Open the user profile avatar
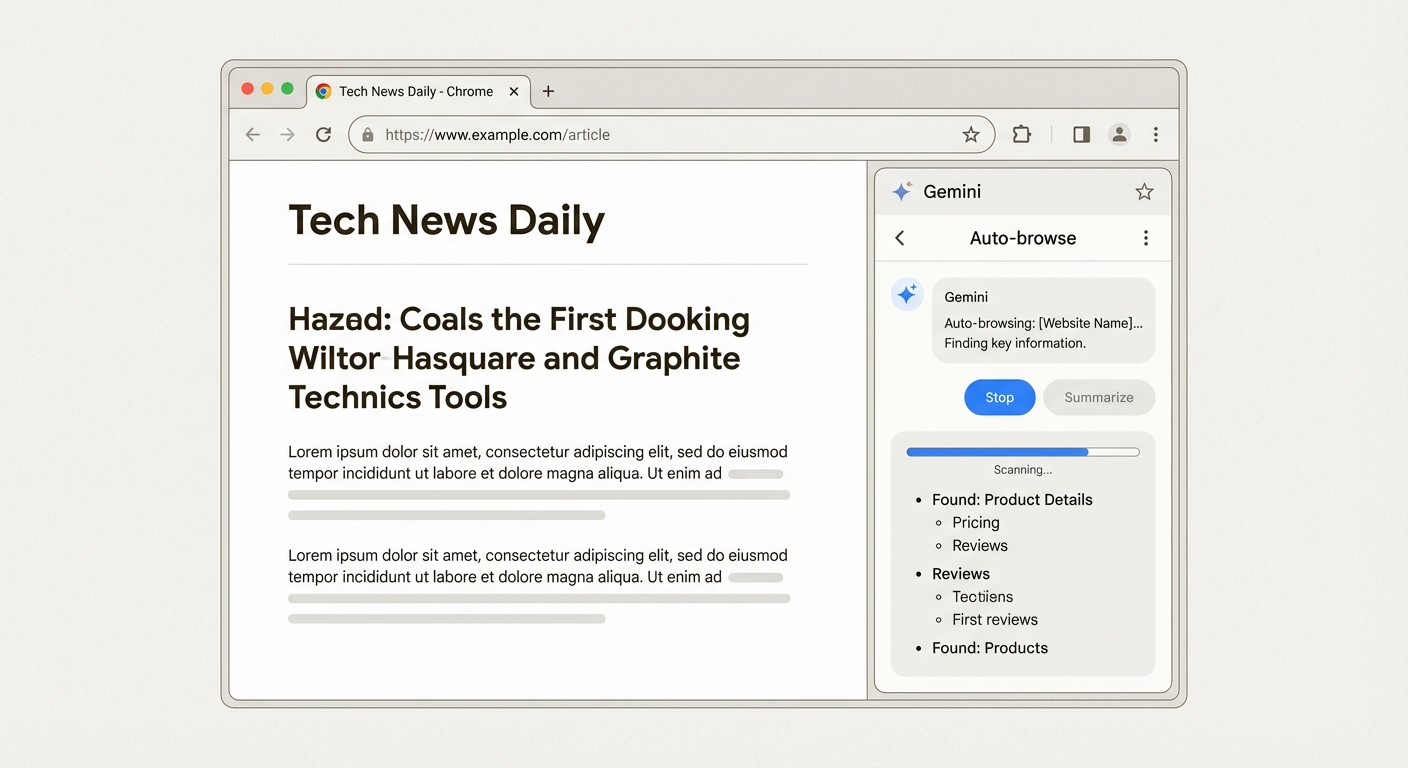 coord(1119,134)
